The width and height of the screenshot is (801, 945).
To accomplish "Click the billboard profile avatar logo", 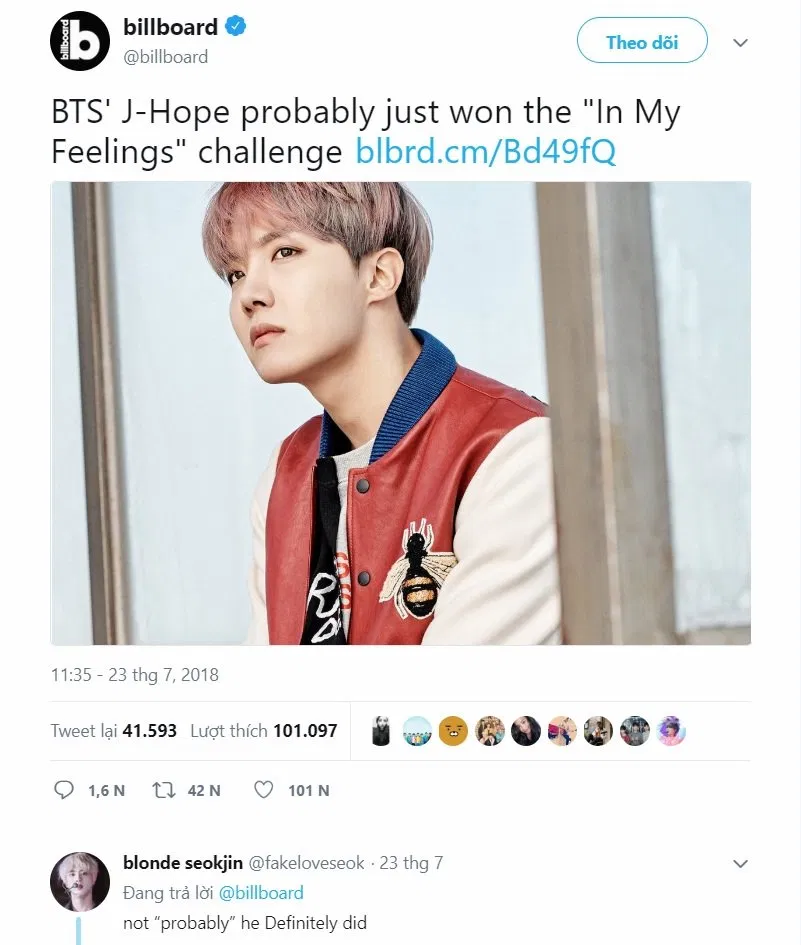I will (80, 42).
